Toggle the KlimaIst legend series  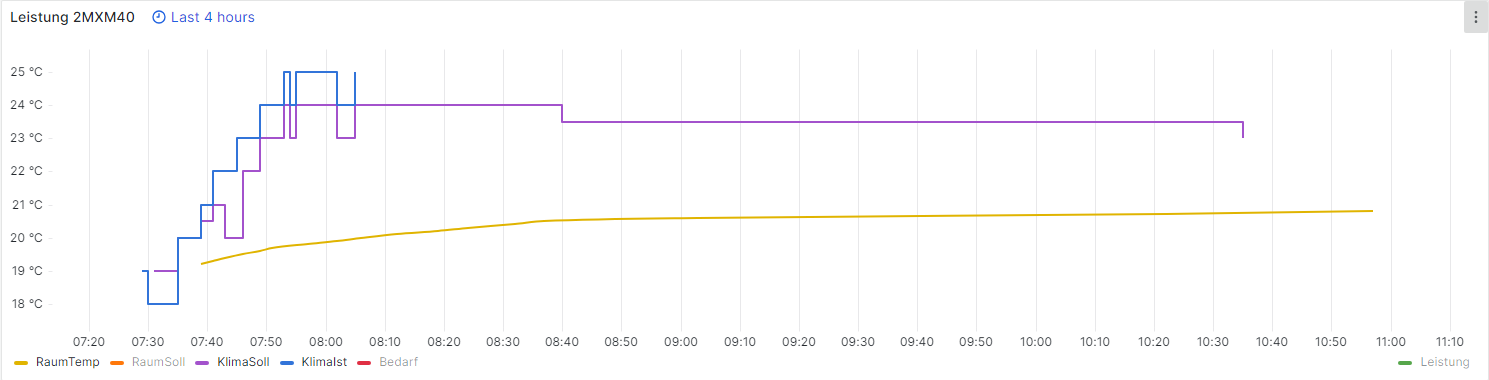click(324, 362)
